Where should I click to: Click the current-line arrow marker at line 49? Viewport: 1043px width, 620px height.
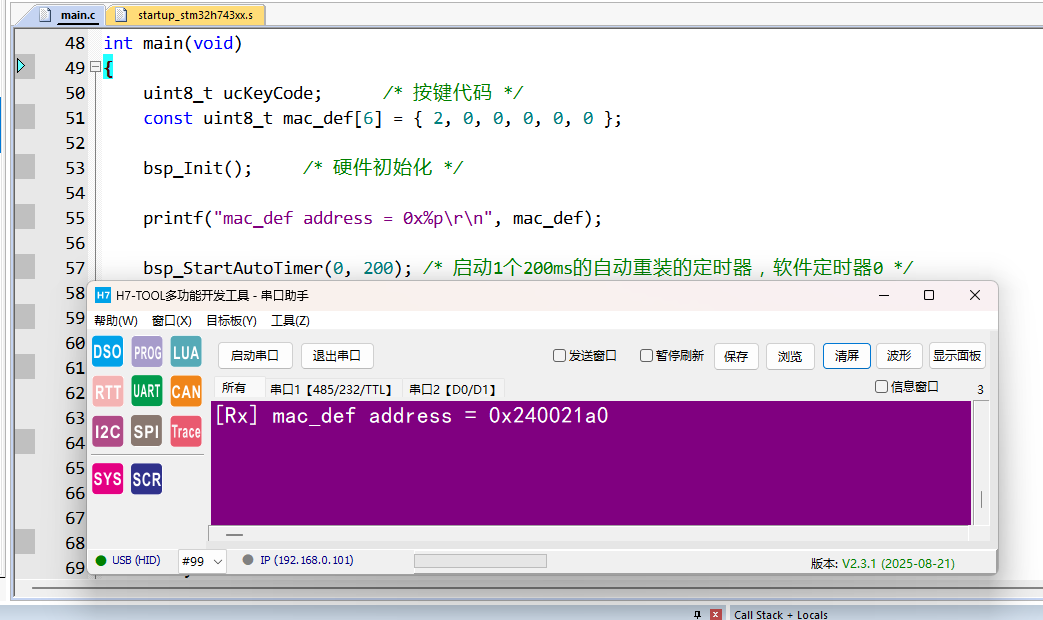coord(21,65)
